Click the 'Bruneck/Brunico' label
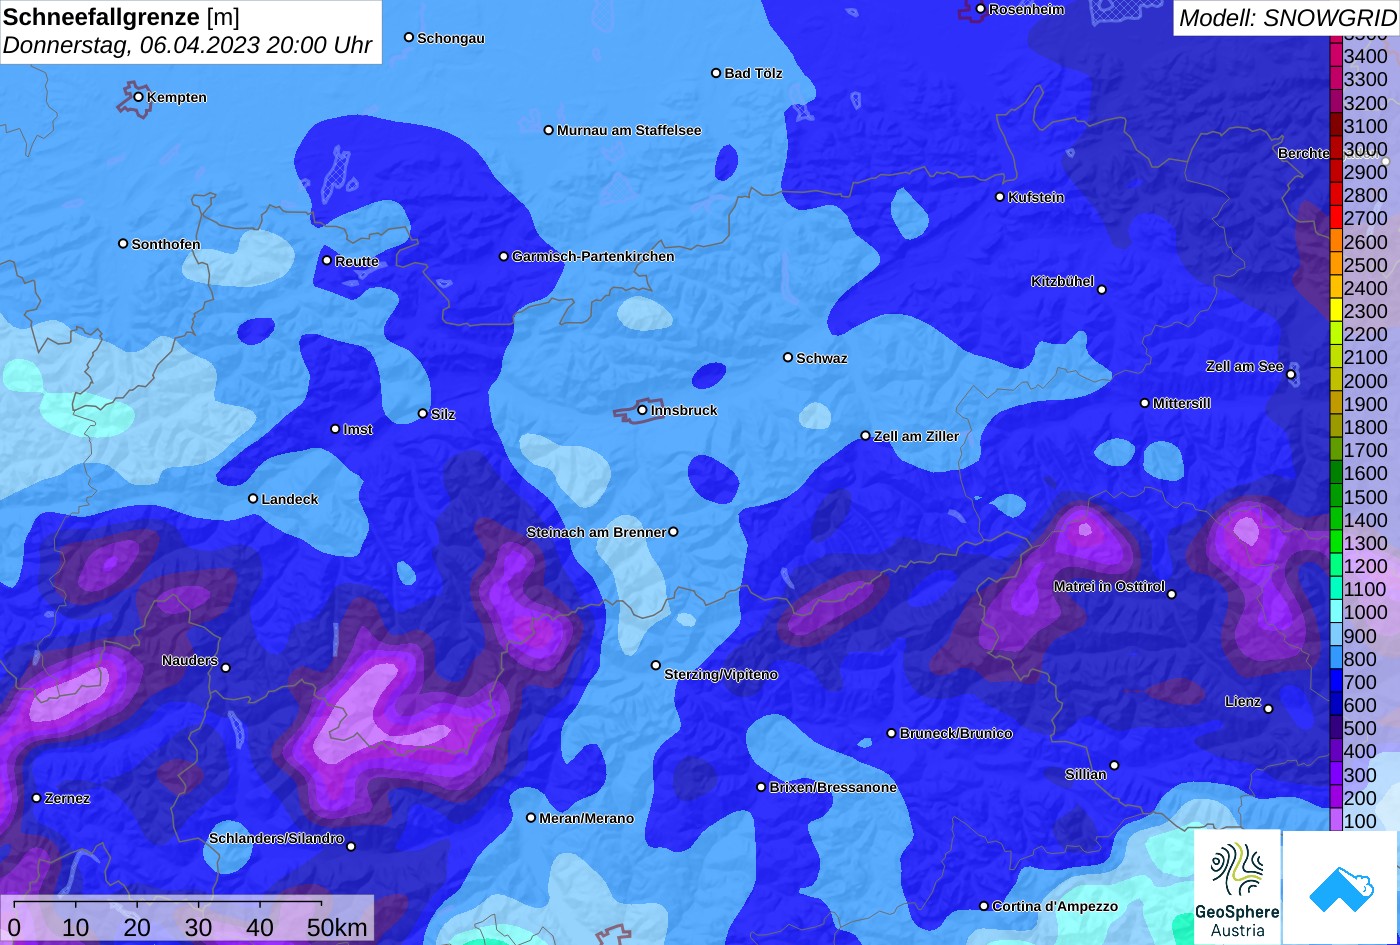The image size is (1400, 945). click(x=956, y=734)
